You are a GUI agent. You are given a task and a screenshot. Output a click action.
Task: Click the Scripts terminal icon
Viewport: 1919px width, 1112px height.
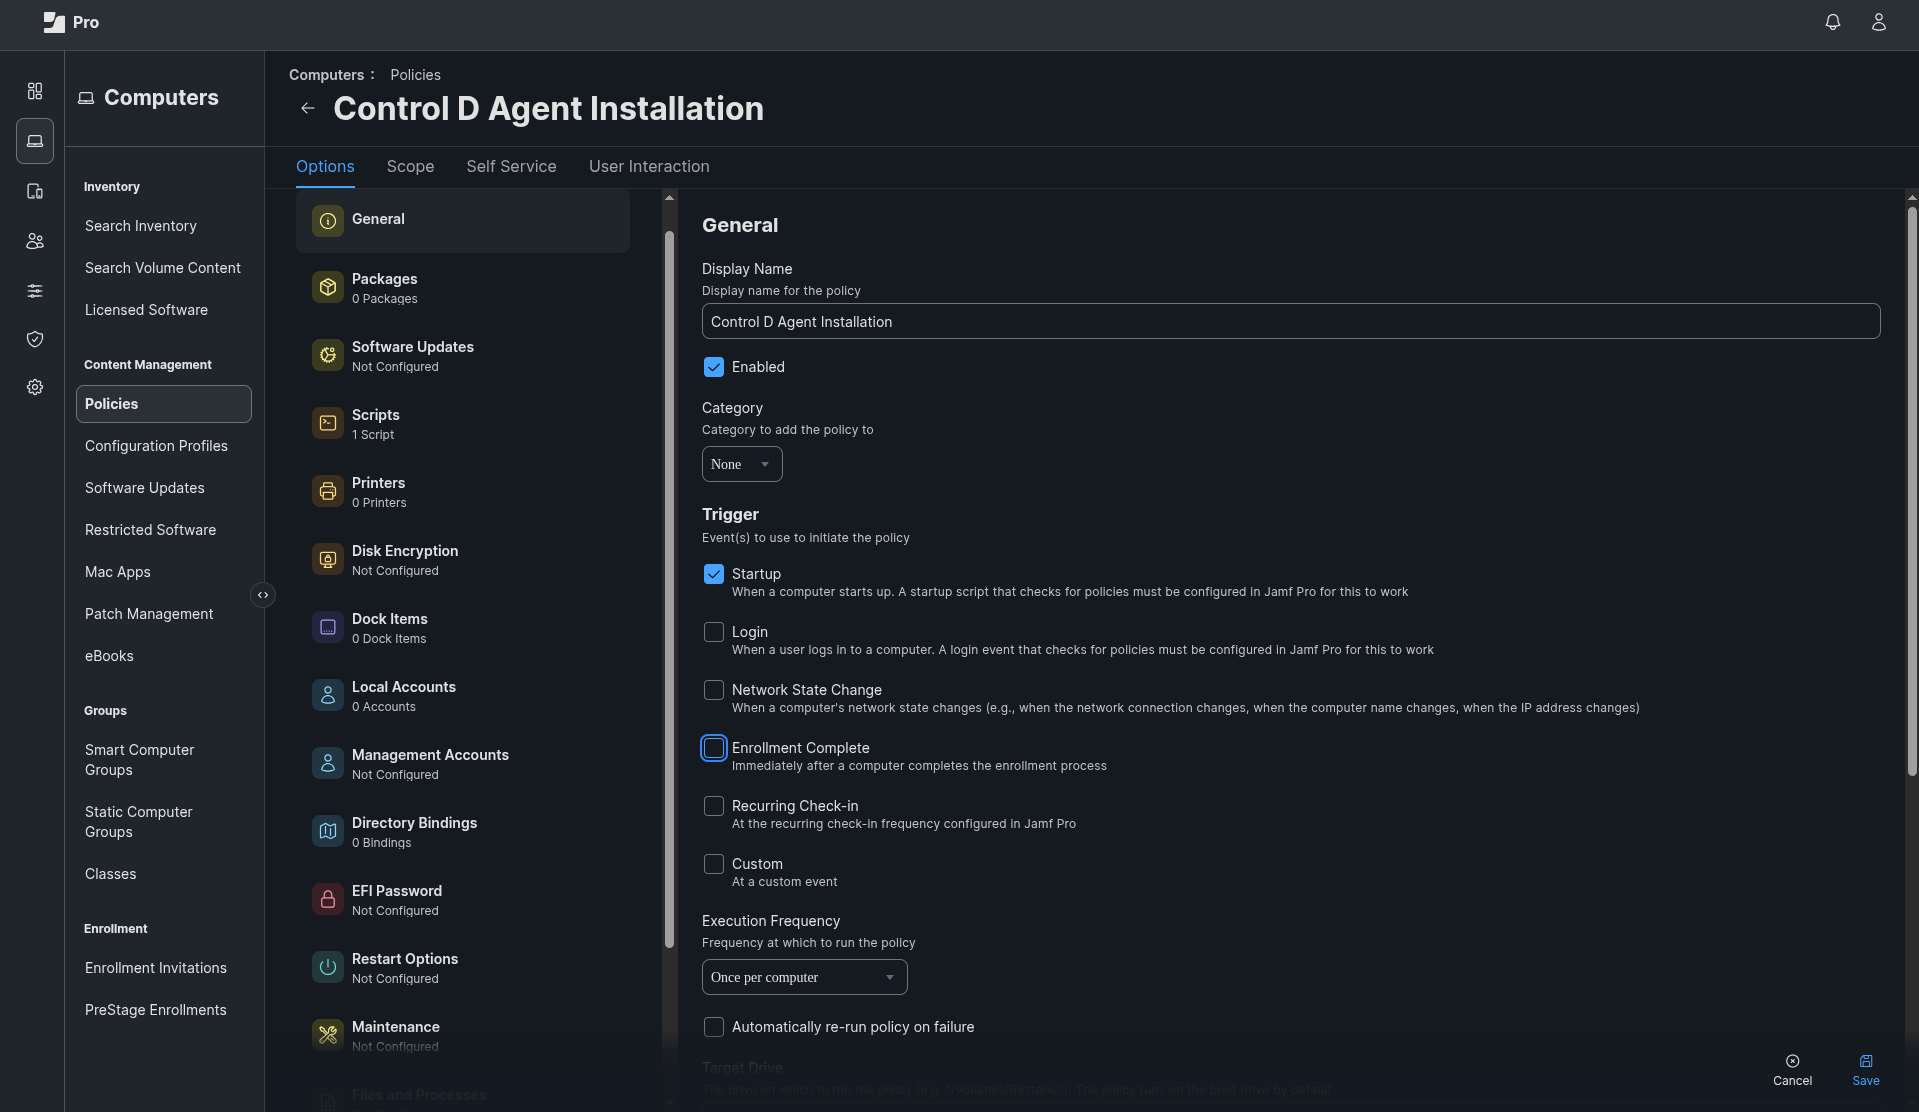328,424
